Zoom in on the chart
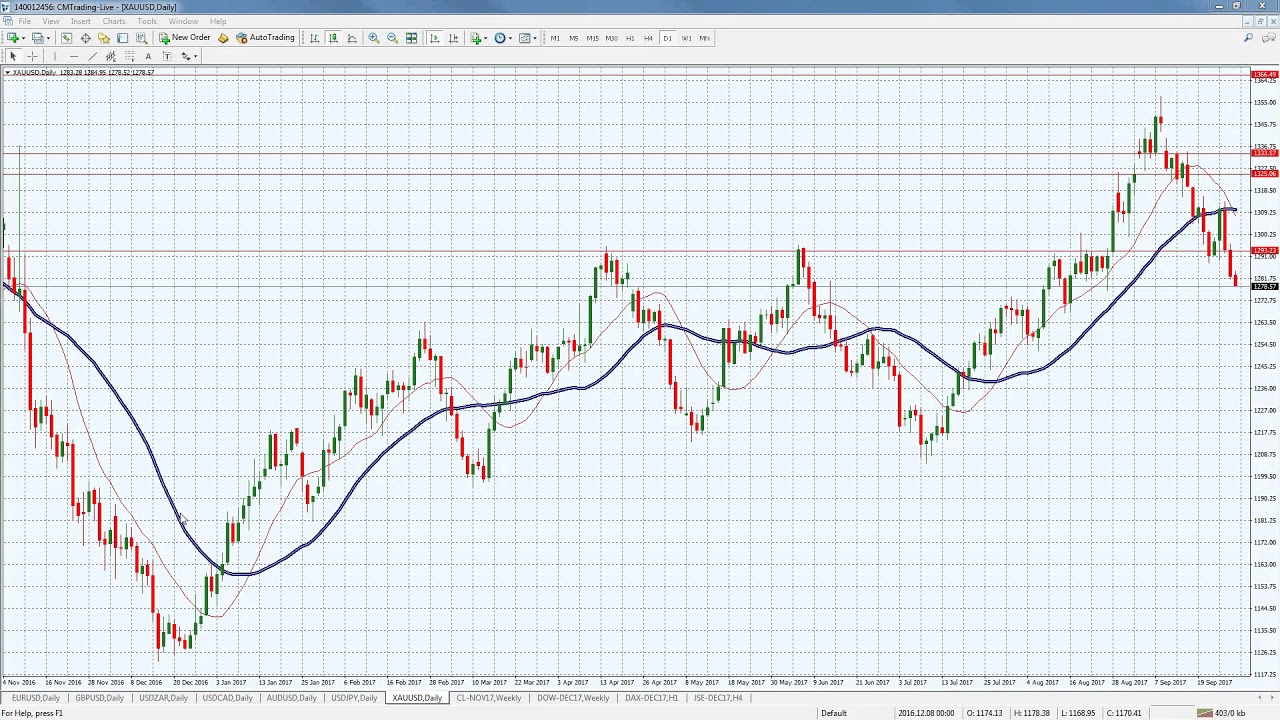1280x720 pixels. 374,38
